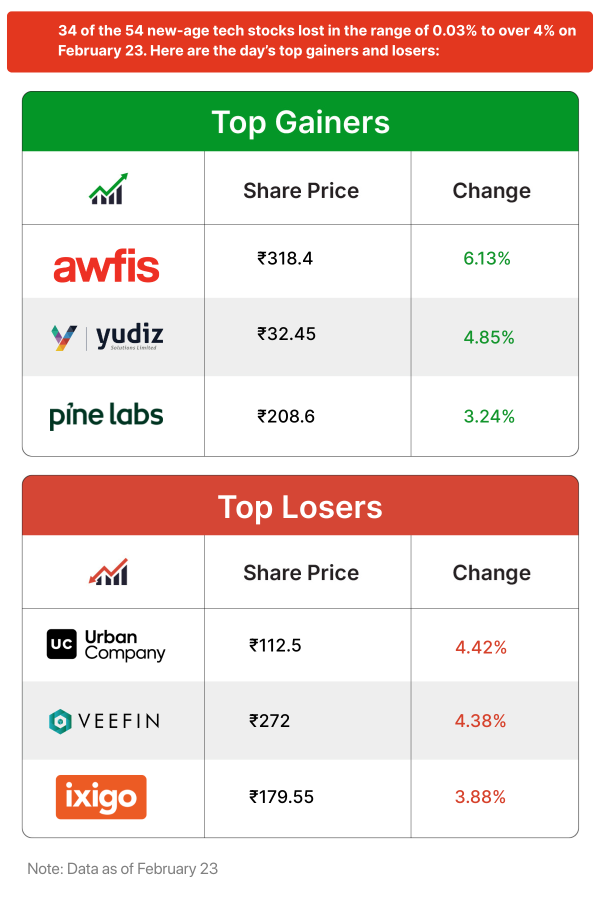Click the Share Price column in gainers
Image resolution: width=600 pixels, height=904 pixels.
point(301,190)
